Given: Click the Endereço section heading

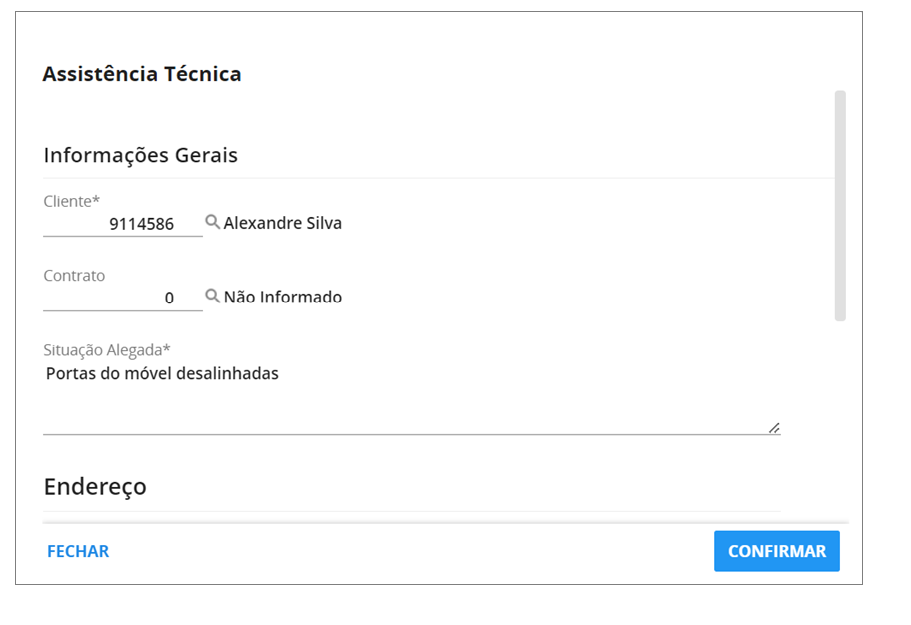Looking at the screenshot, I should point(95,487).
